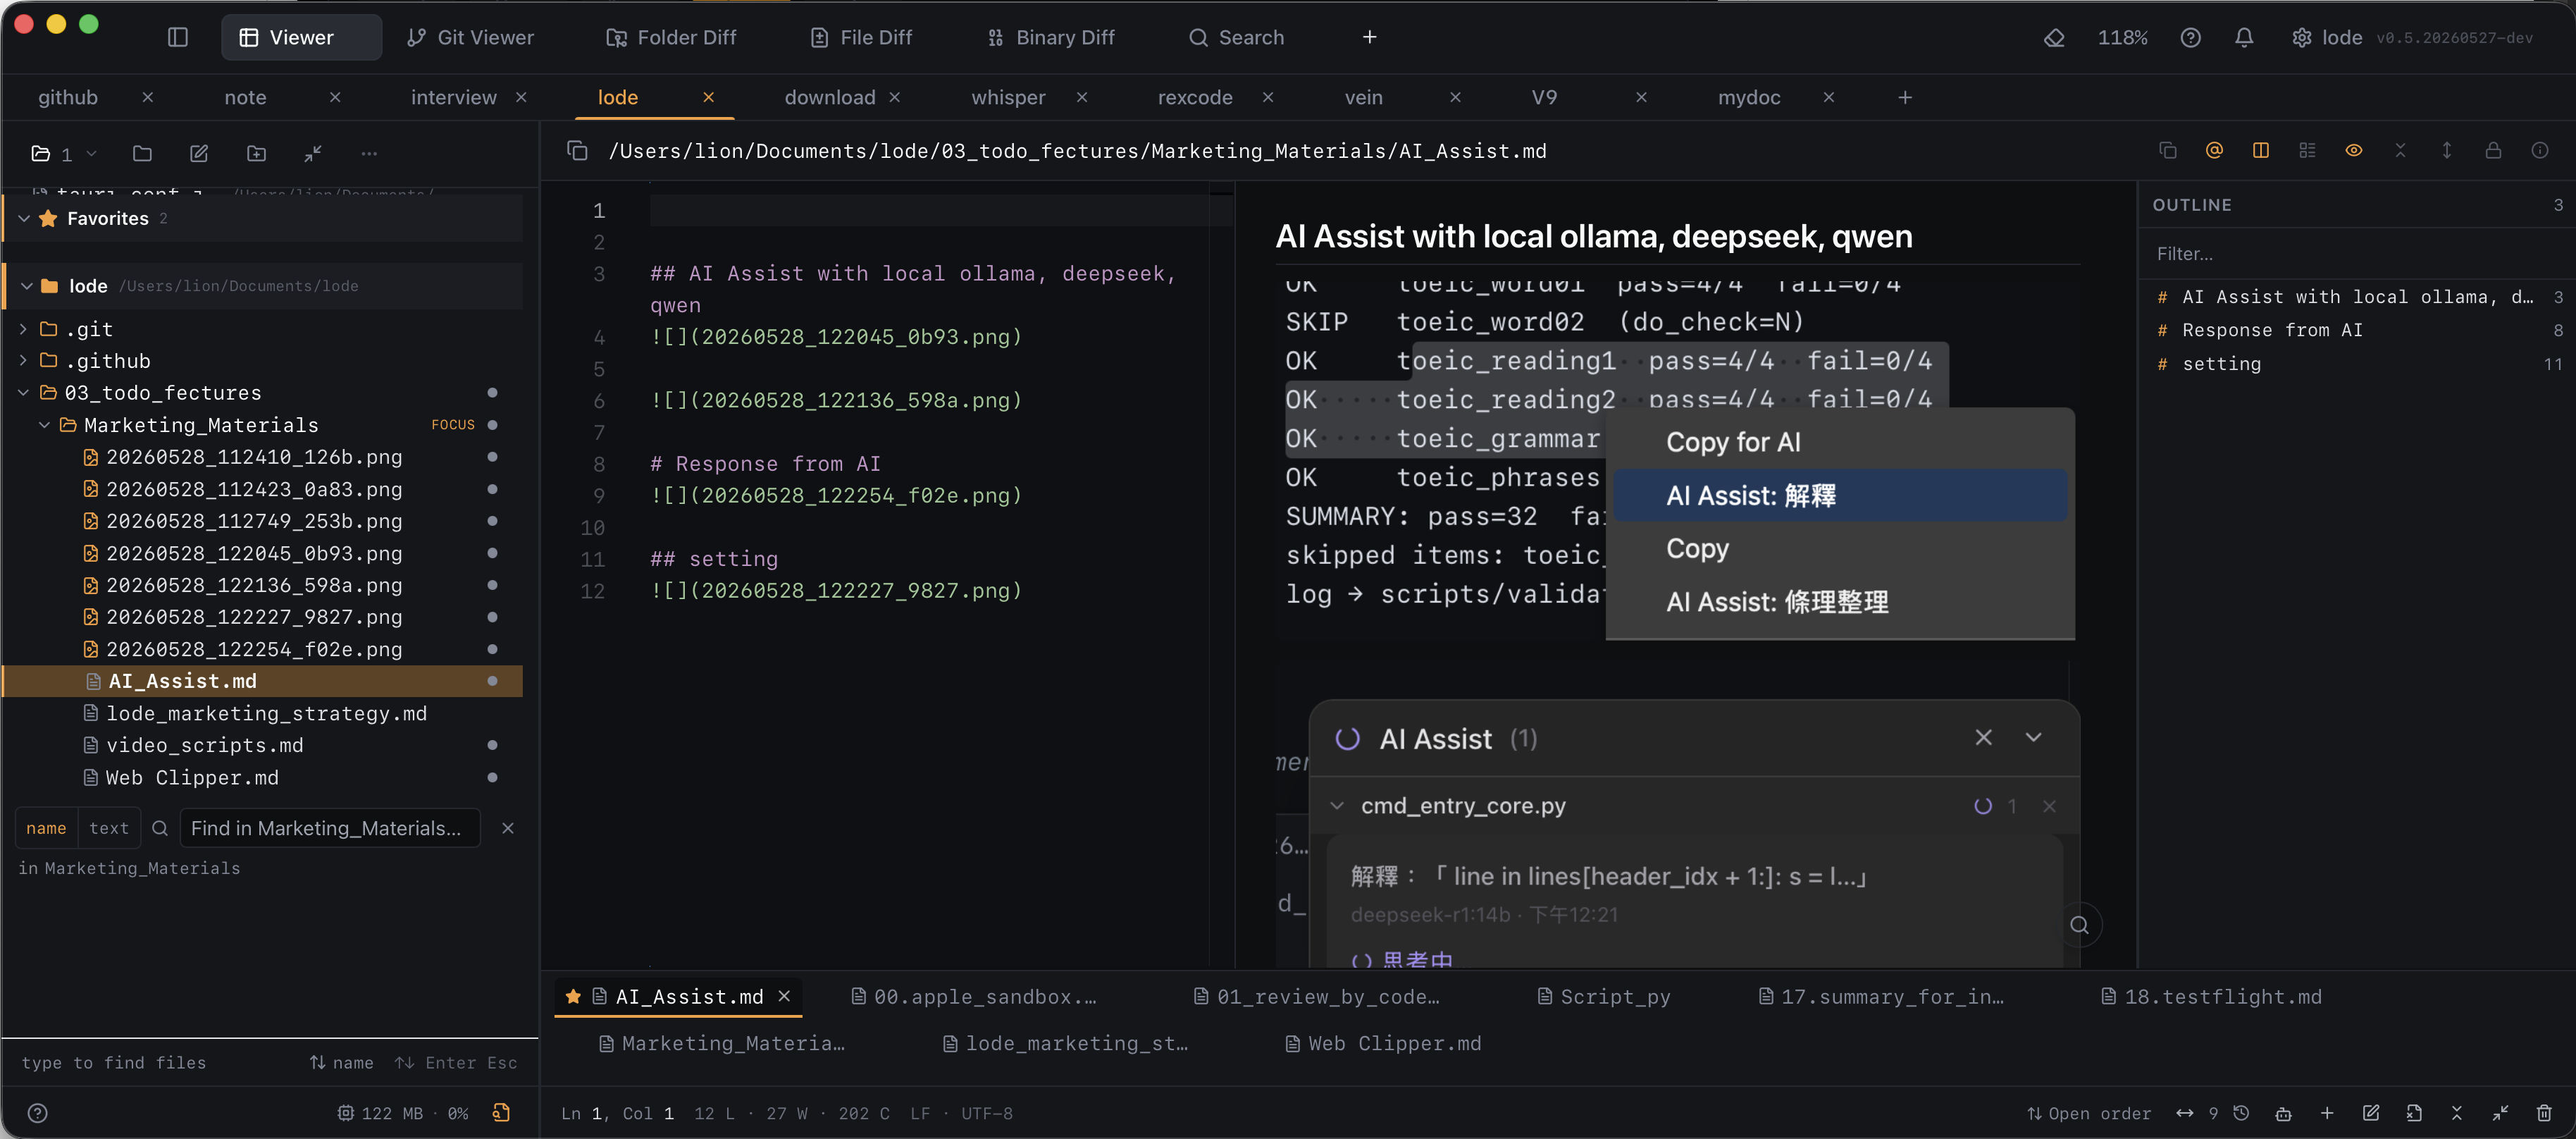
Task: Click the vertical sync arrows icon
Action: click(x=2446, y=150)
